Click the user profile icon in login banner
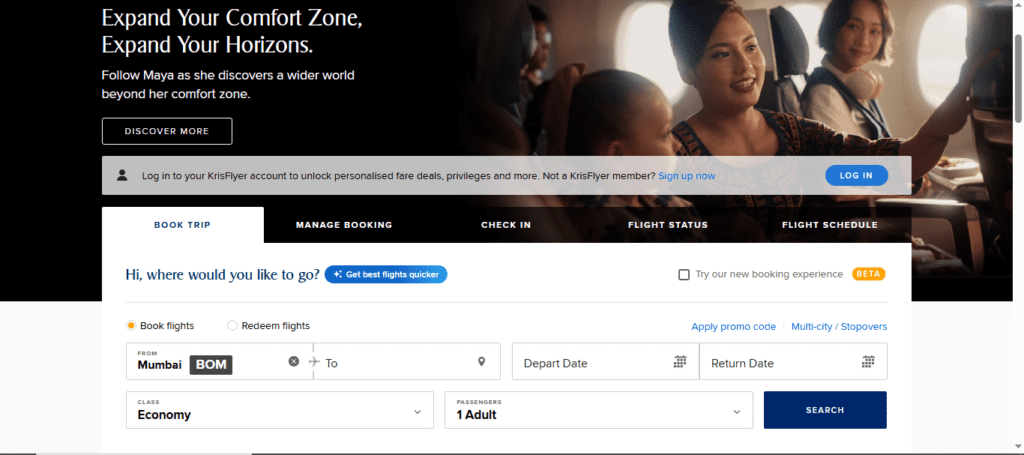 coord(122,175)
